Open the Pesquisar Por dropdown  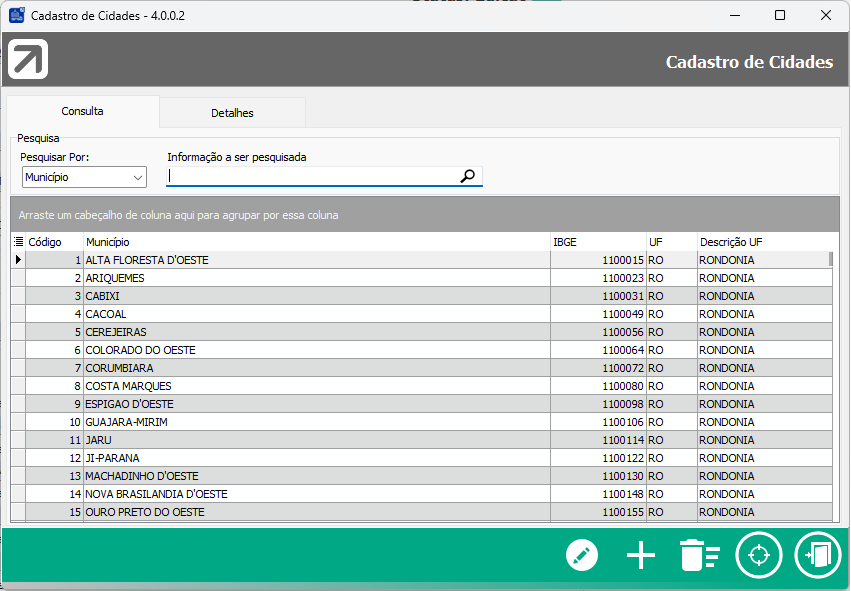[84, 178]
